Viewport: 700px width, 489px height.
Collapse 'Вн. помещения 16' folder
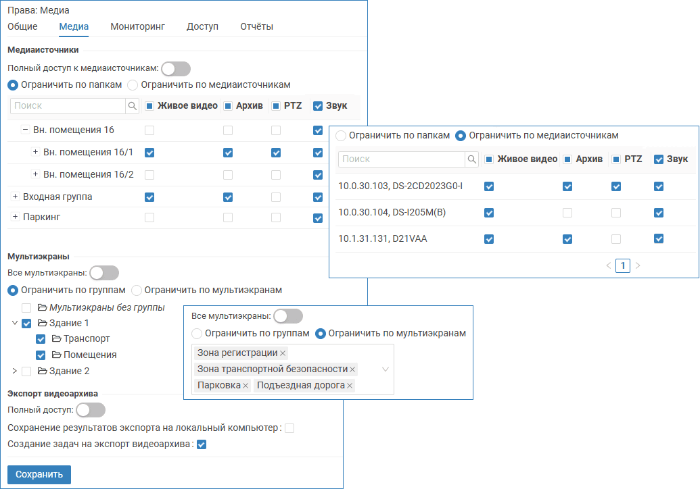point(25,130)
